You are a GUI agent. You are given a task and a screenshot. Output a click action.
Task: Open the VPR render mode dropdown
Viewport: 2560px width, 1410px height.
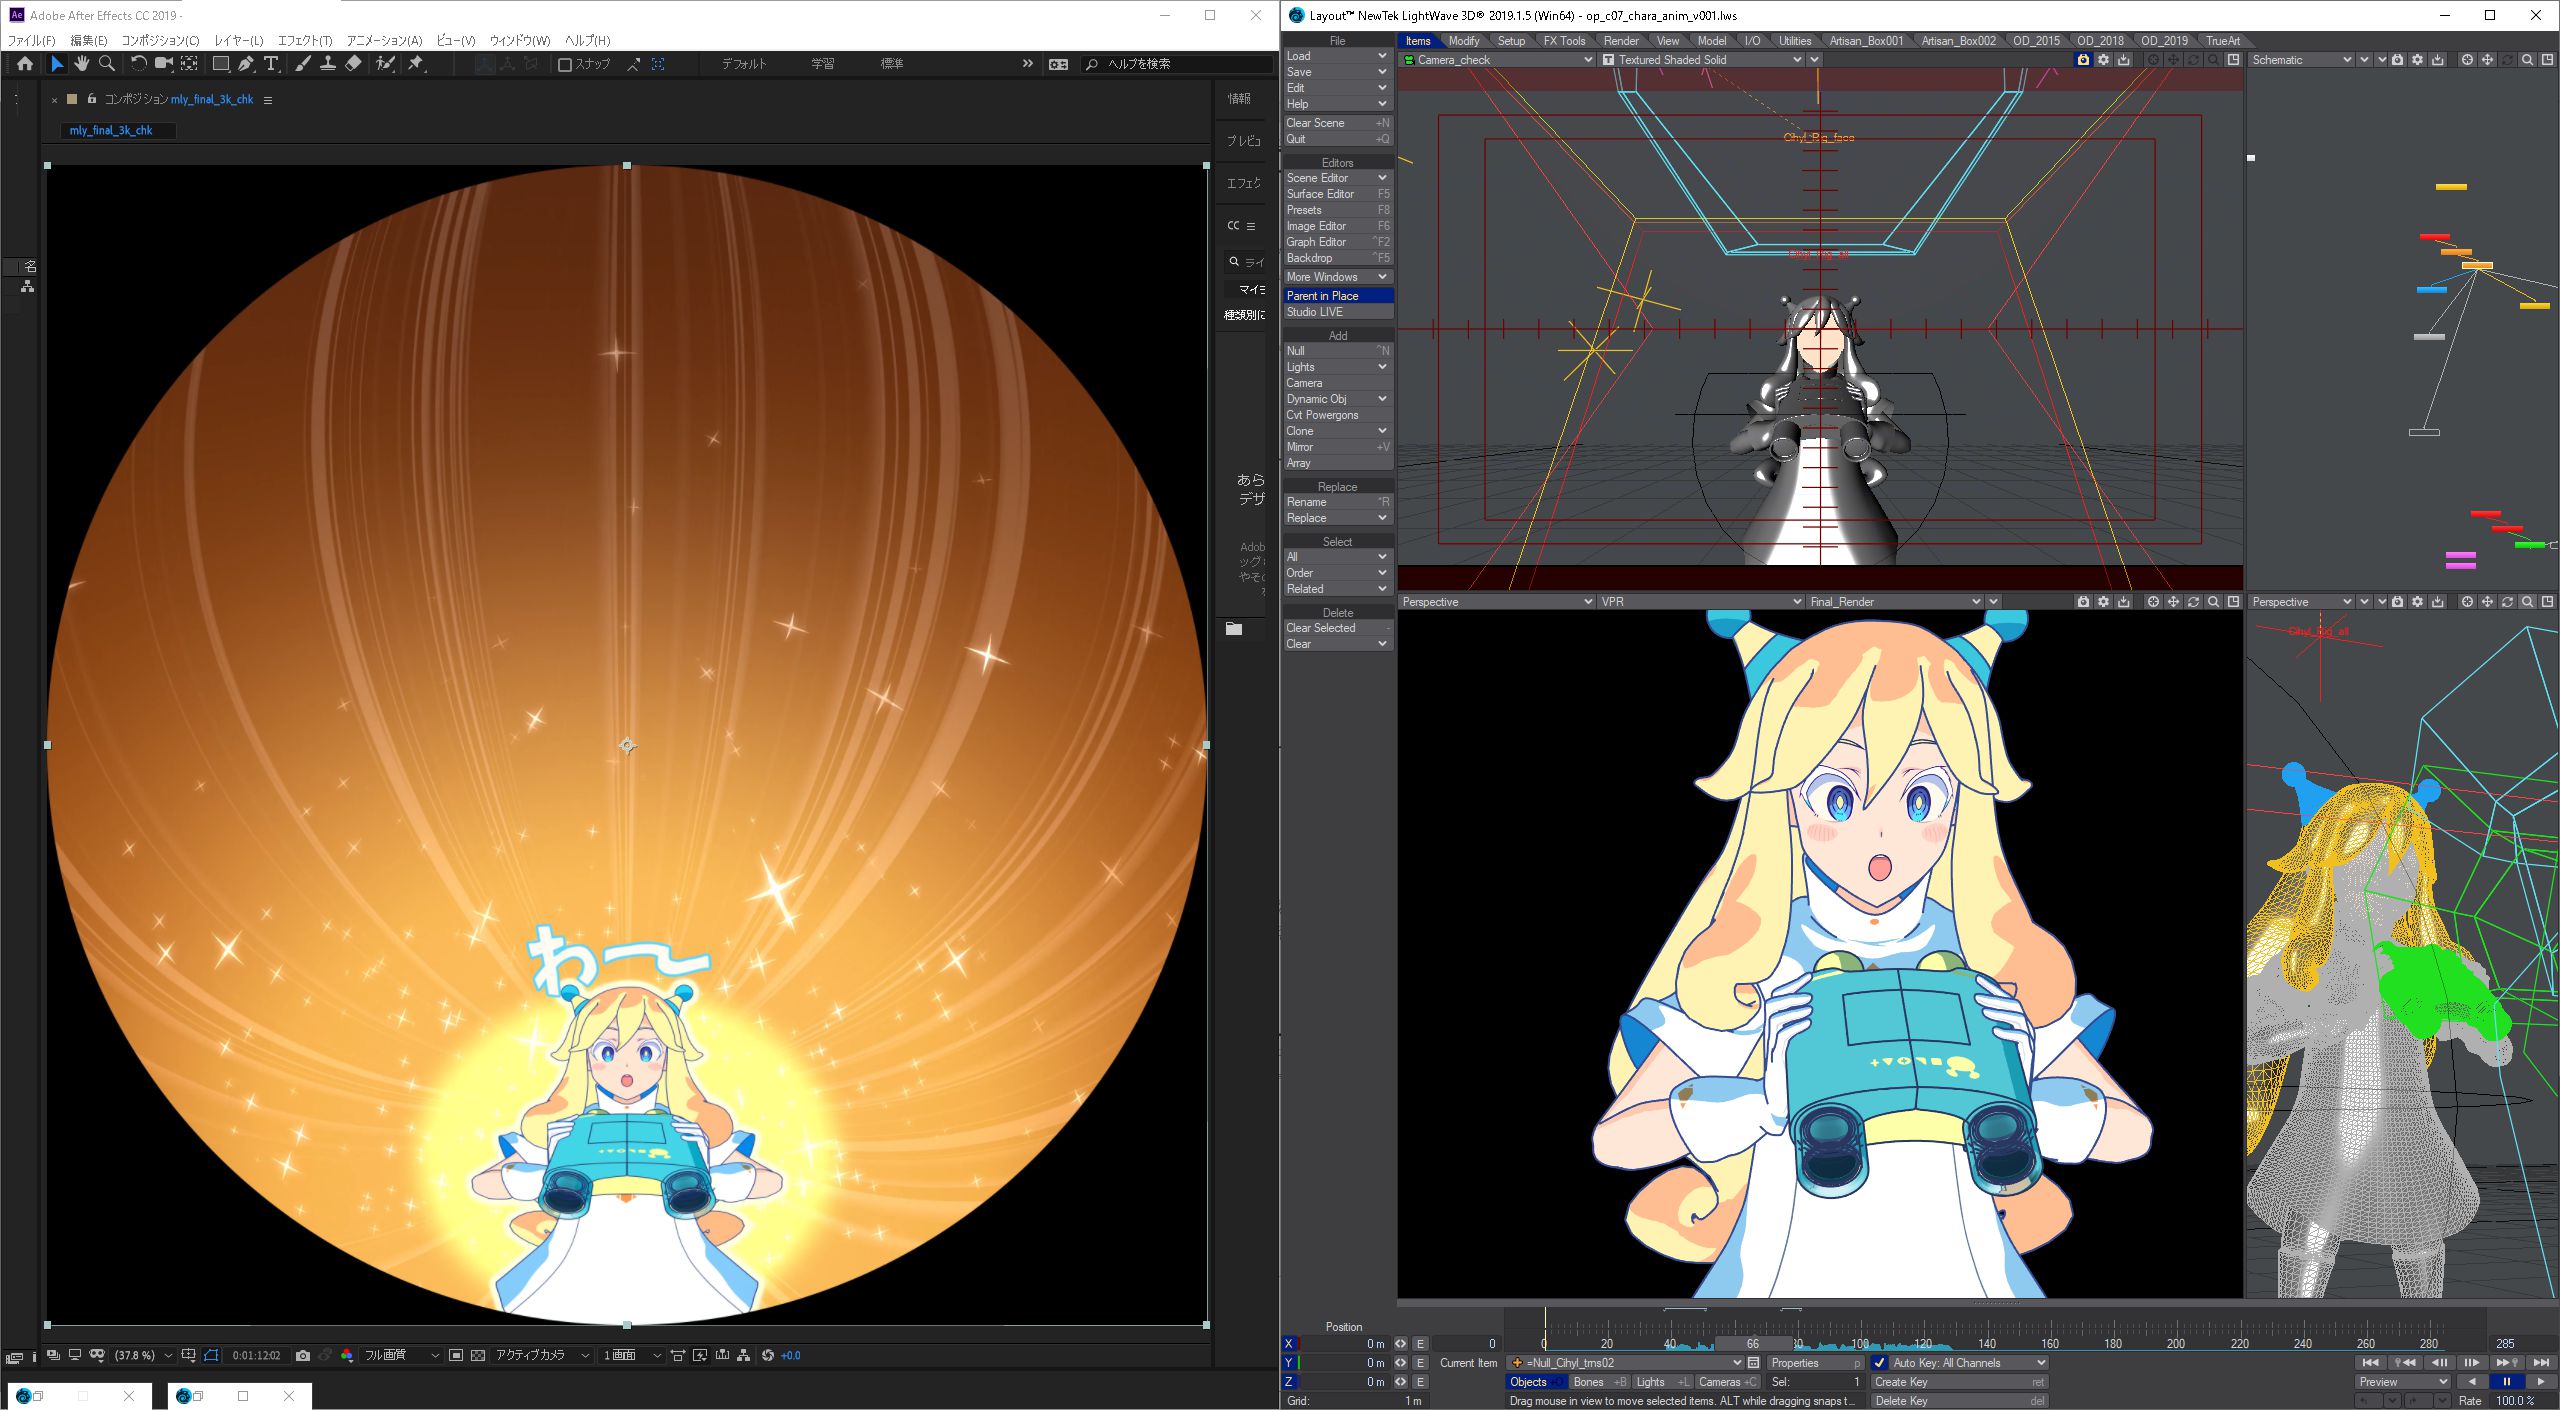click(x=1700, y=602)
